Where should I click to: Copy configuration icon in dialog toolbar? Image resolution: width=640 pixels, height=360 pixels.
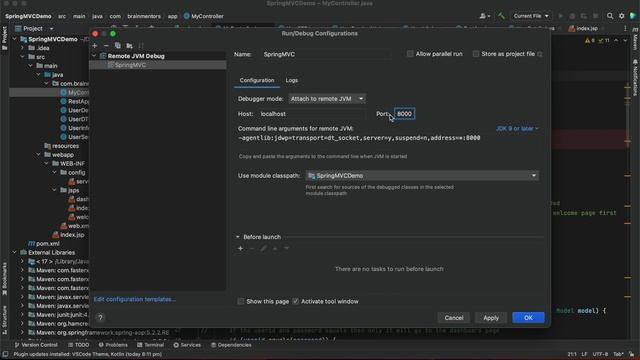pos(118,46)
